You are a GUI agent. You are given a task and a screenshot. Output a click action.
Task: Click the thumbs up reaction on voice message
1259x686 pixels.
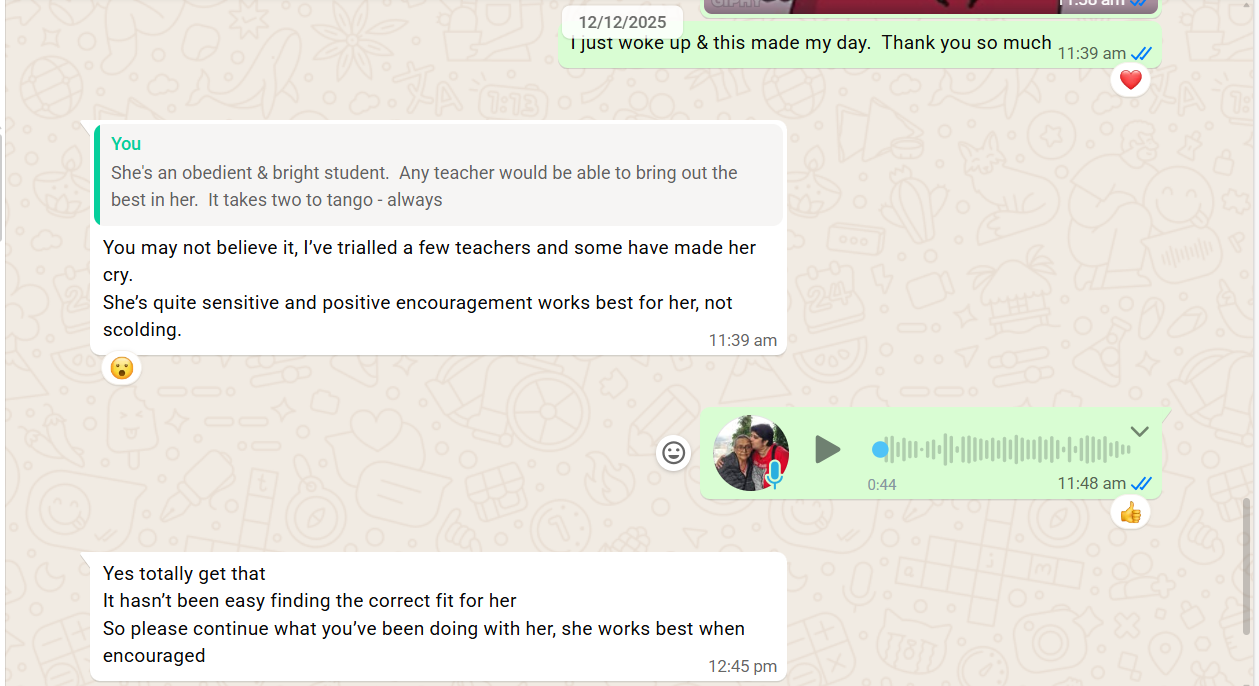1130,513
